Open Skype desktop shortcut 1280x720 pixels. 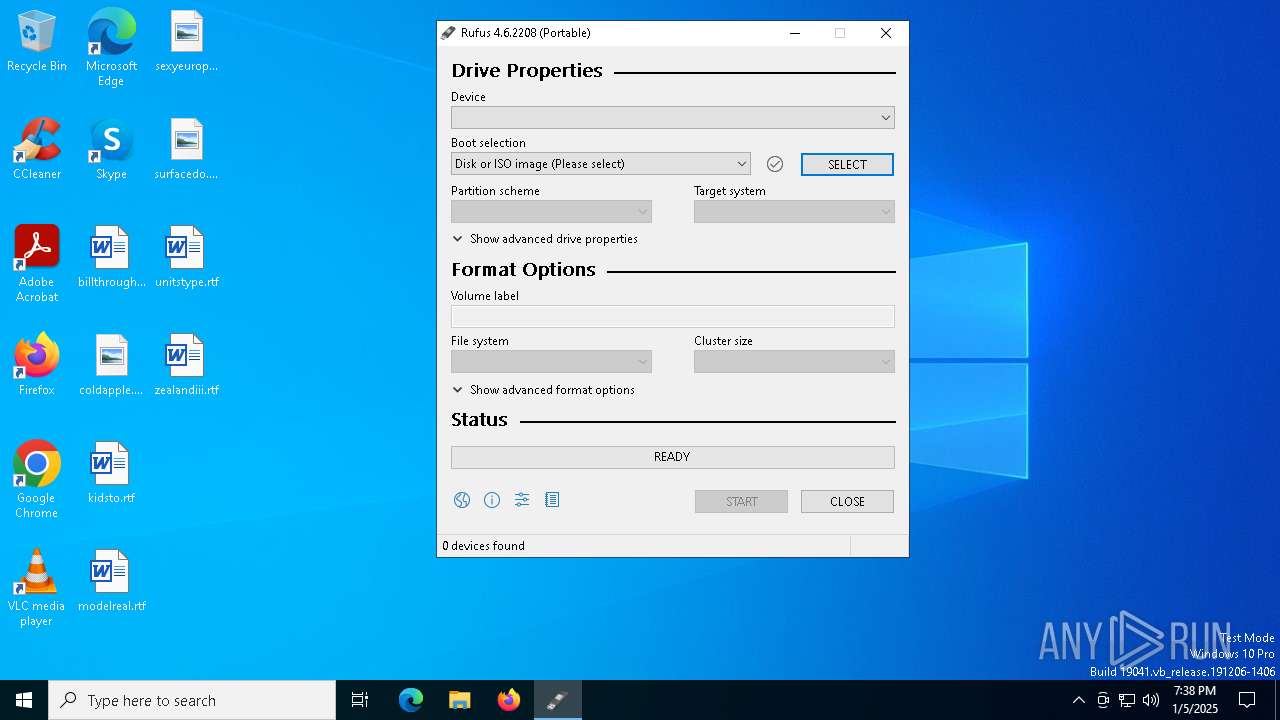click(111, 150)
